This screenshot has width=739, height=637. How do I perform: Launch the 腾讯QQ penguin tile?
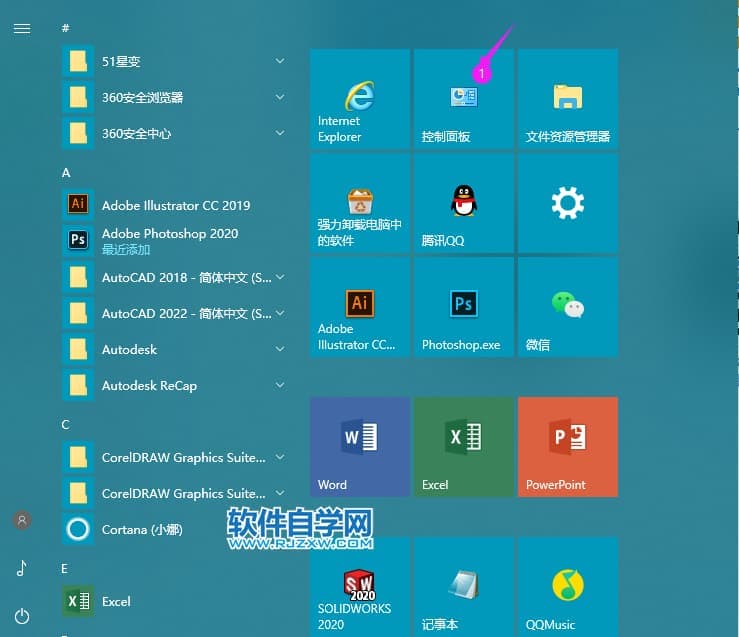click(x=463, y=204)
